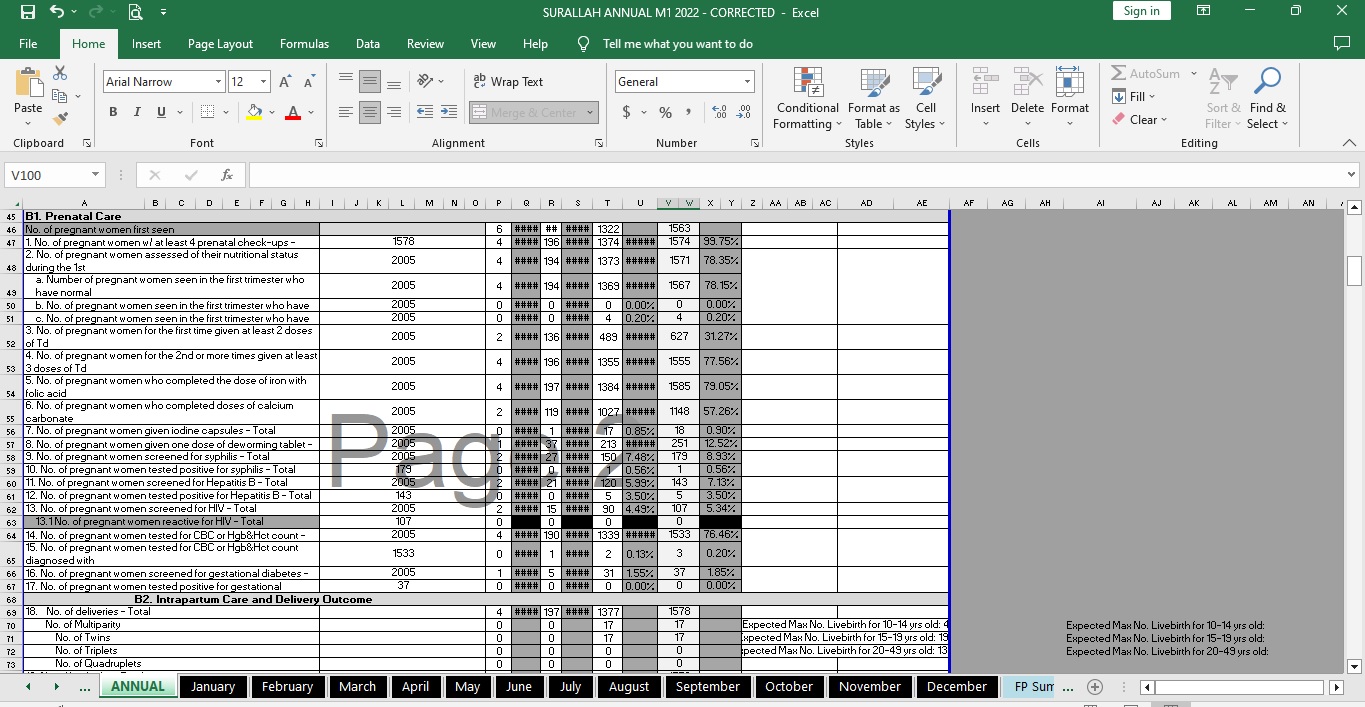Viewport: 1365px width, 707px height.
Task: Click inside the formula bar
Action: click(797, 175)
